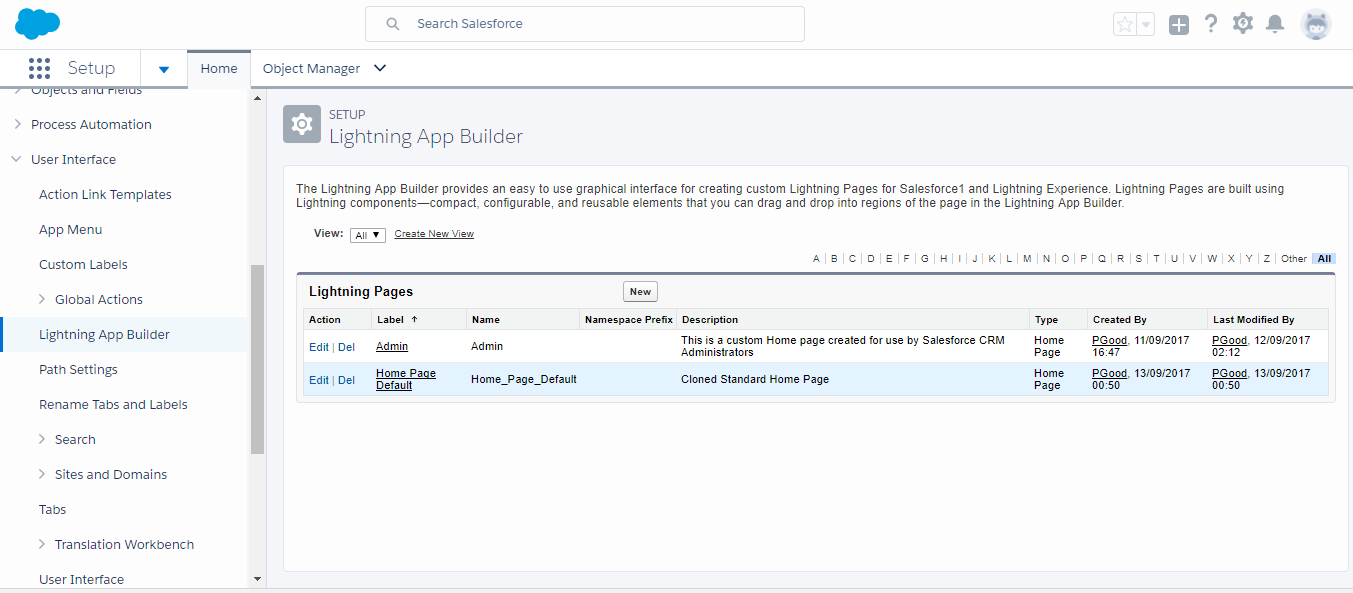Click the Create New View link

[x=434, y=234]
